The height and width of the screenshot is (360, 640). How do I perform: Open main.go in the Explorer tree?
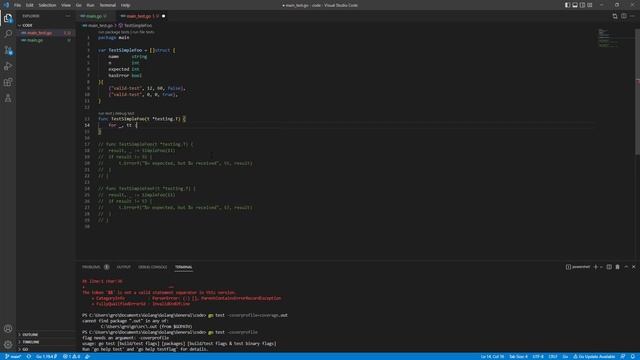[x=45, y=40]
